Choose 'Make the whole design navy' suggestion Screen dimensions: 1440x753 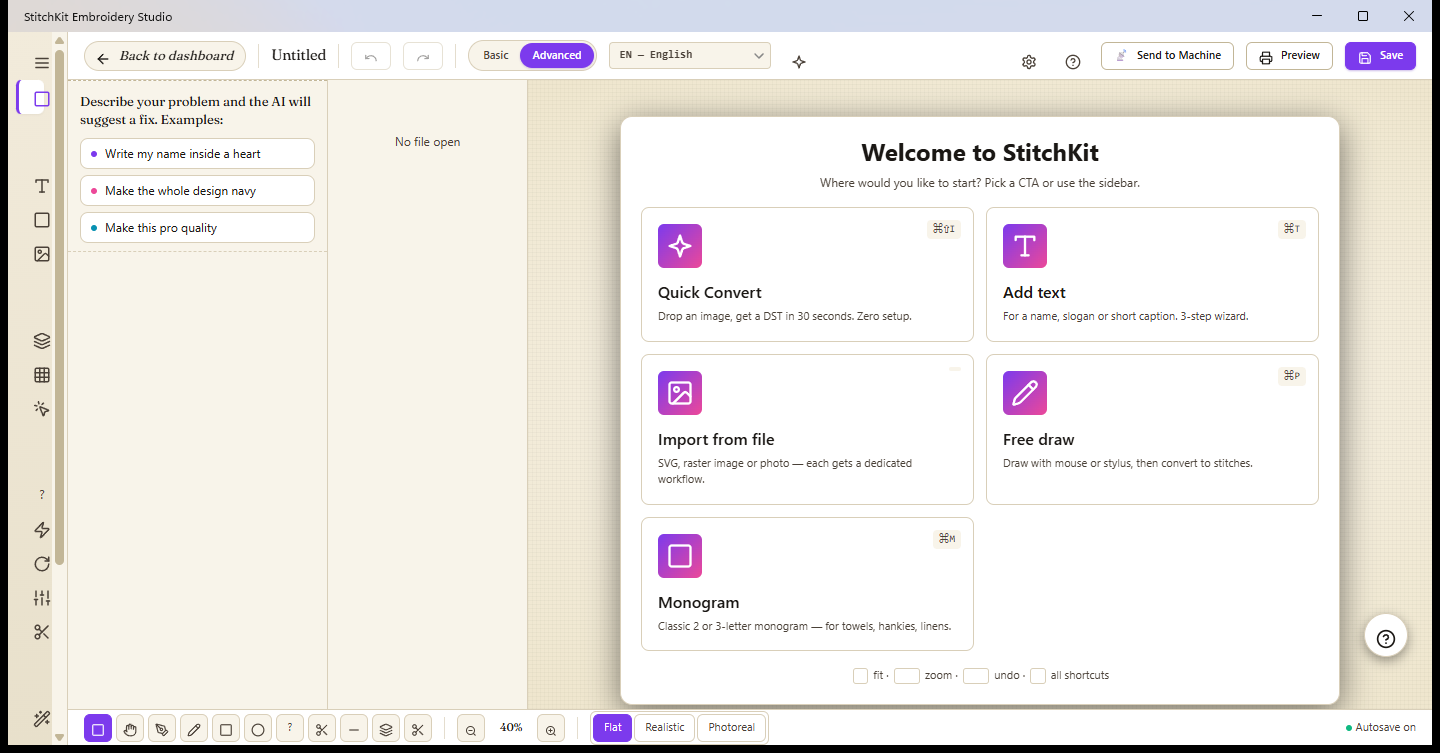coord(197,191)
